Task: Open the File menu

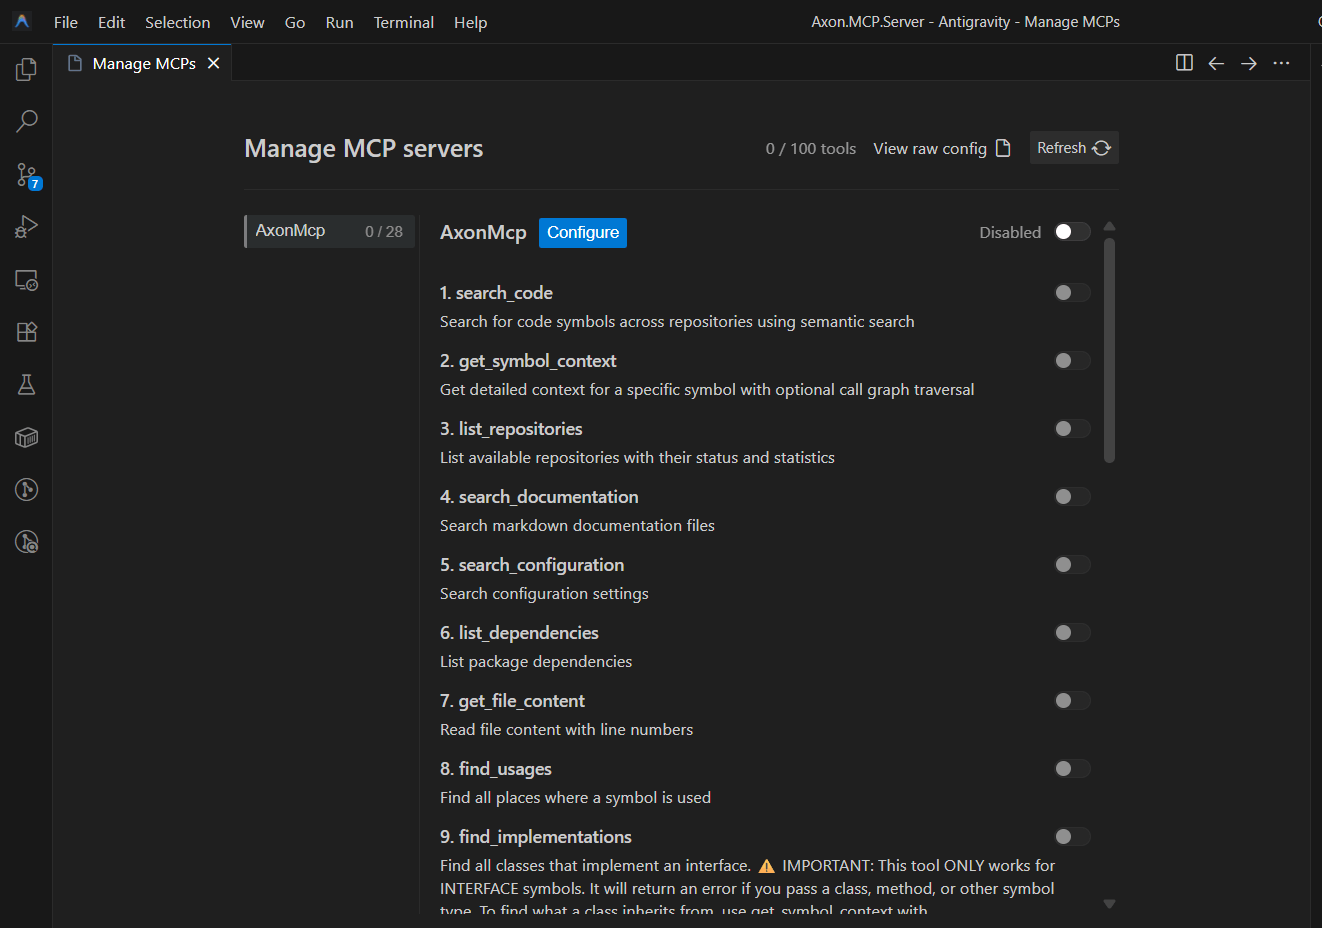Action: coord(66,22)
